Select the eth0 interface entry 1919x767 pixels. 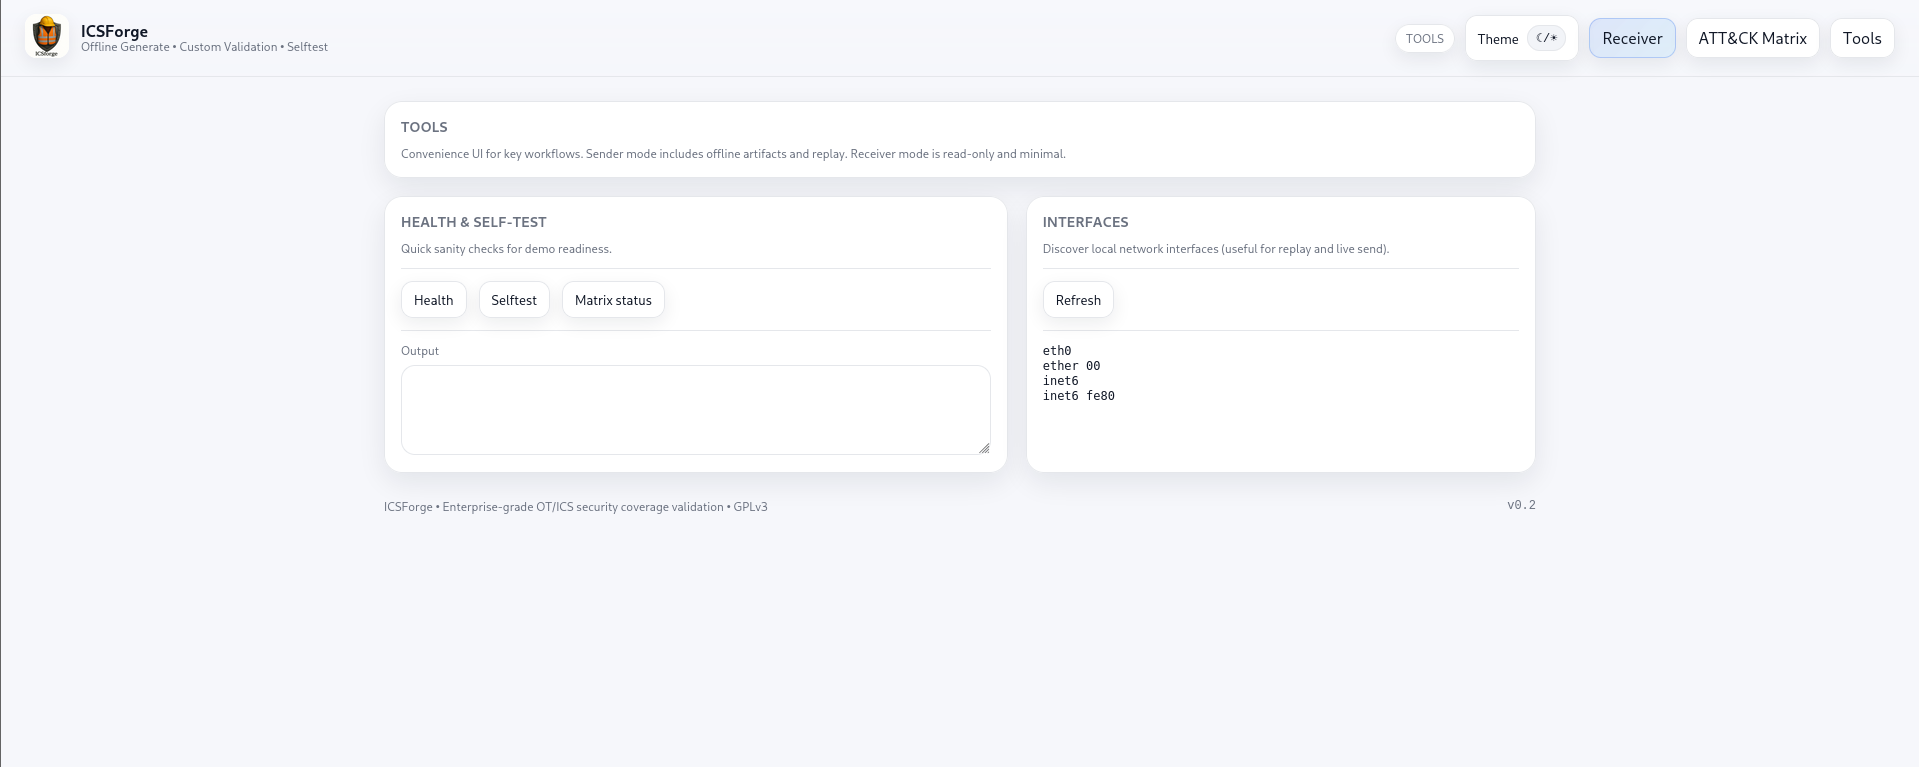pyautogui.click(x=1056, y=351)
